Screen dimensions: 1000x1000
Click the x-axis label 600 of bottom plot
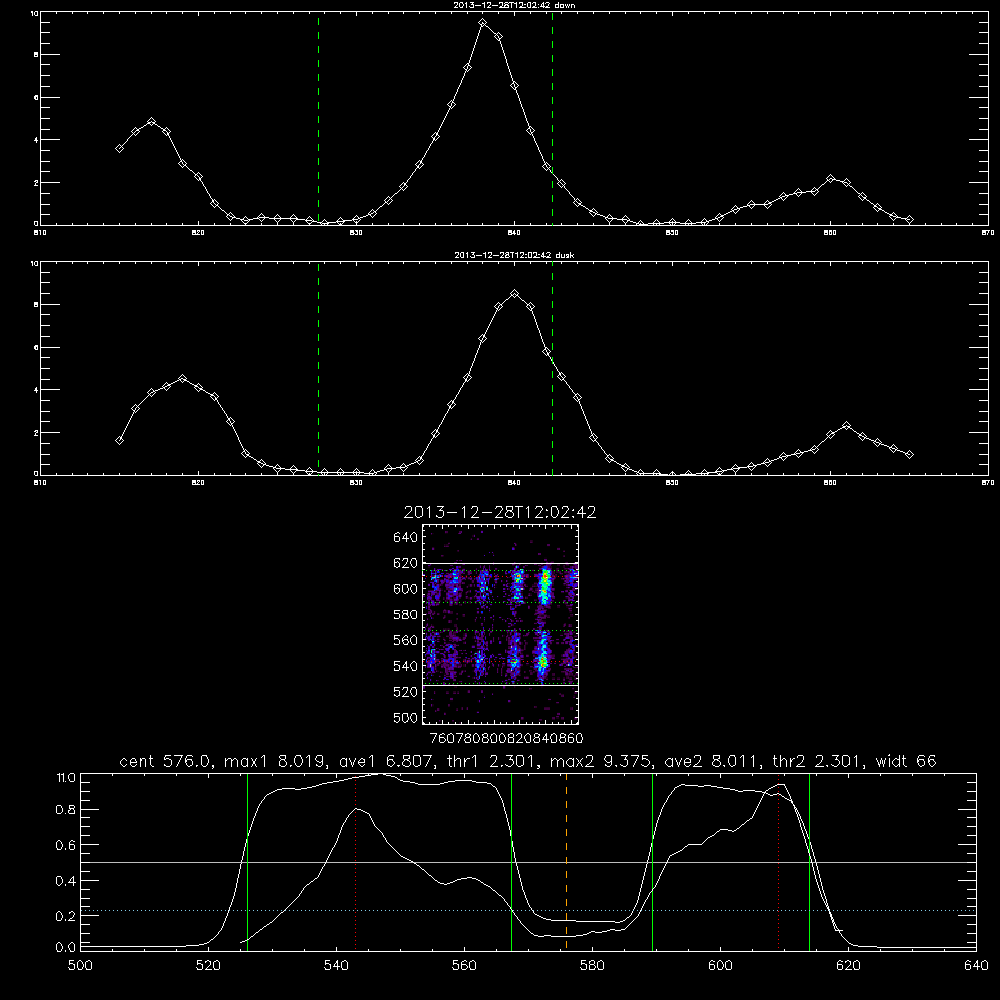(720, 966)
